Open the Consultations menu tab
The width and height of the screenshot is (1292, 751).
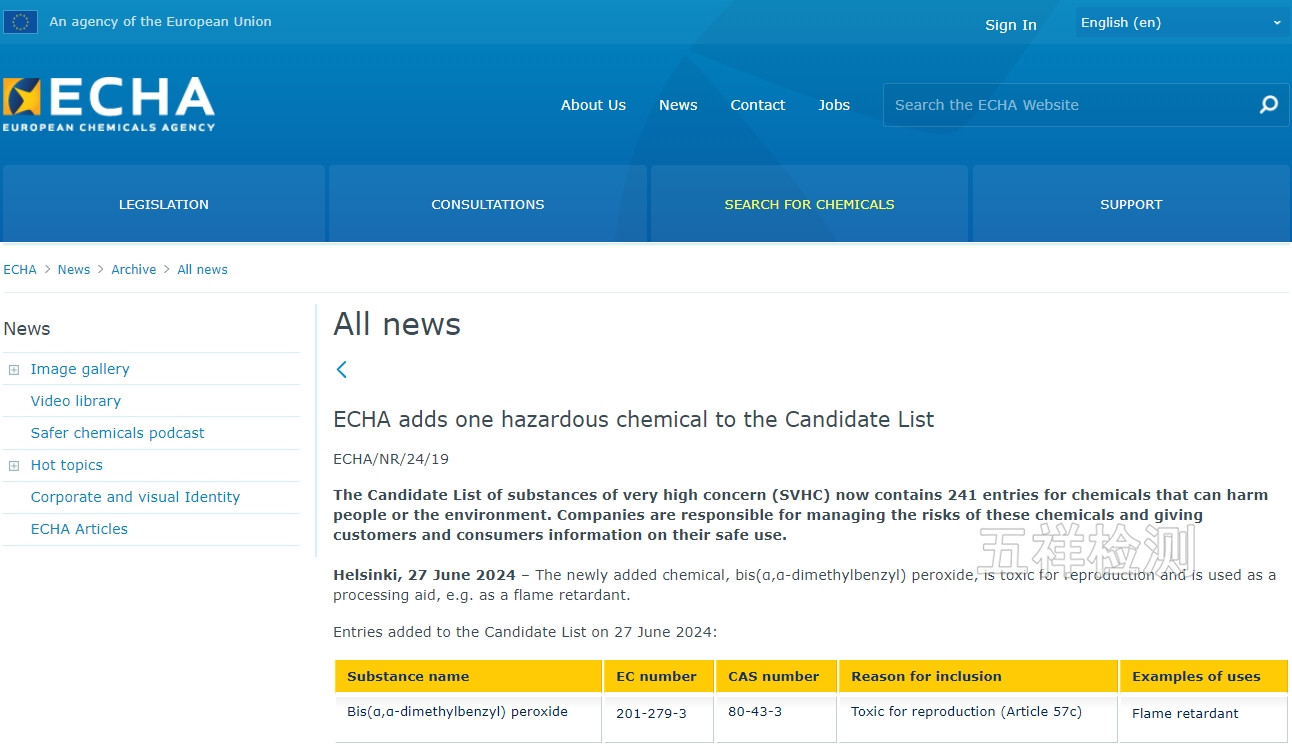click(488, 204)
